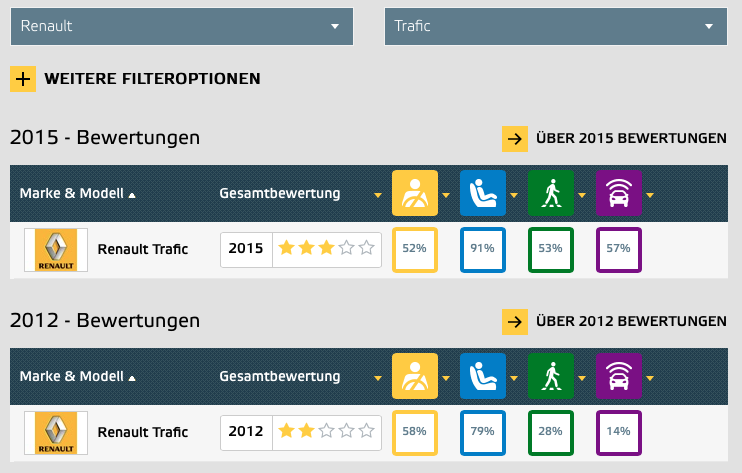The height and width of the screenshot is (473, 742).
Task: Click pedestrian protection icon in 2012 header
Action: pyautogui.click(x=551, y=376)
